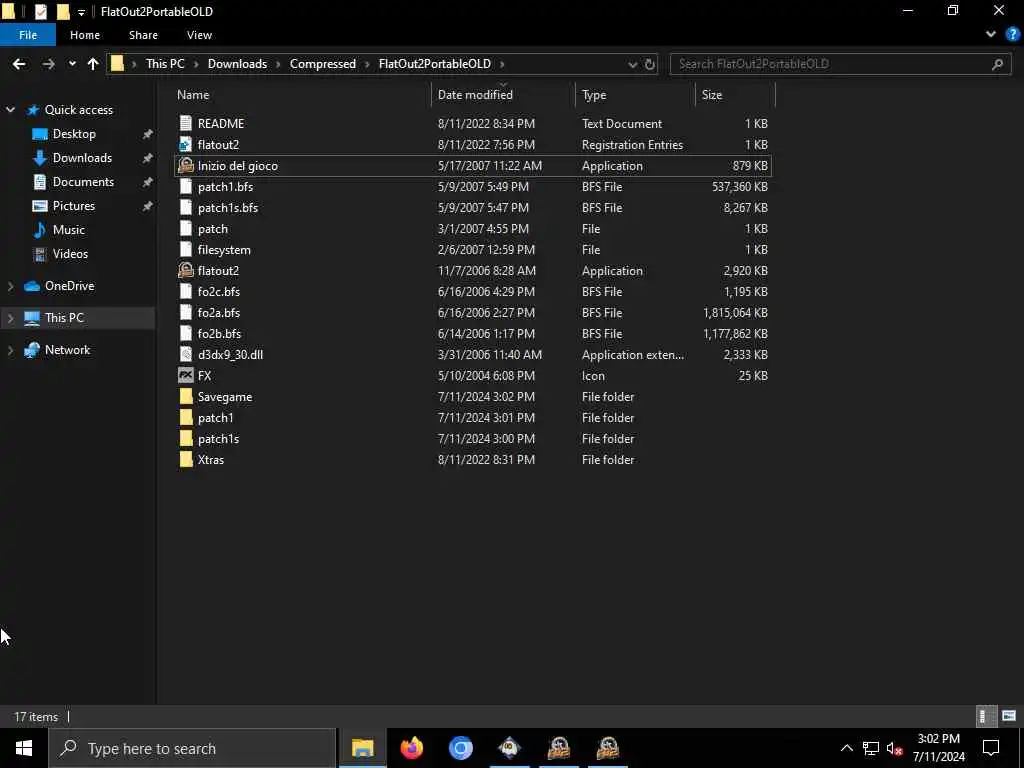Screen dimensions: 1024x768
Task: Refresh the current folder view
Action: coord(650,64)
